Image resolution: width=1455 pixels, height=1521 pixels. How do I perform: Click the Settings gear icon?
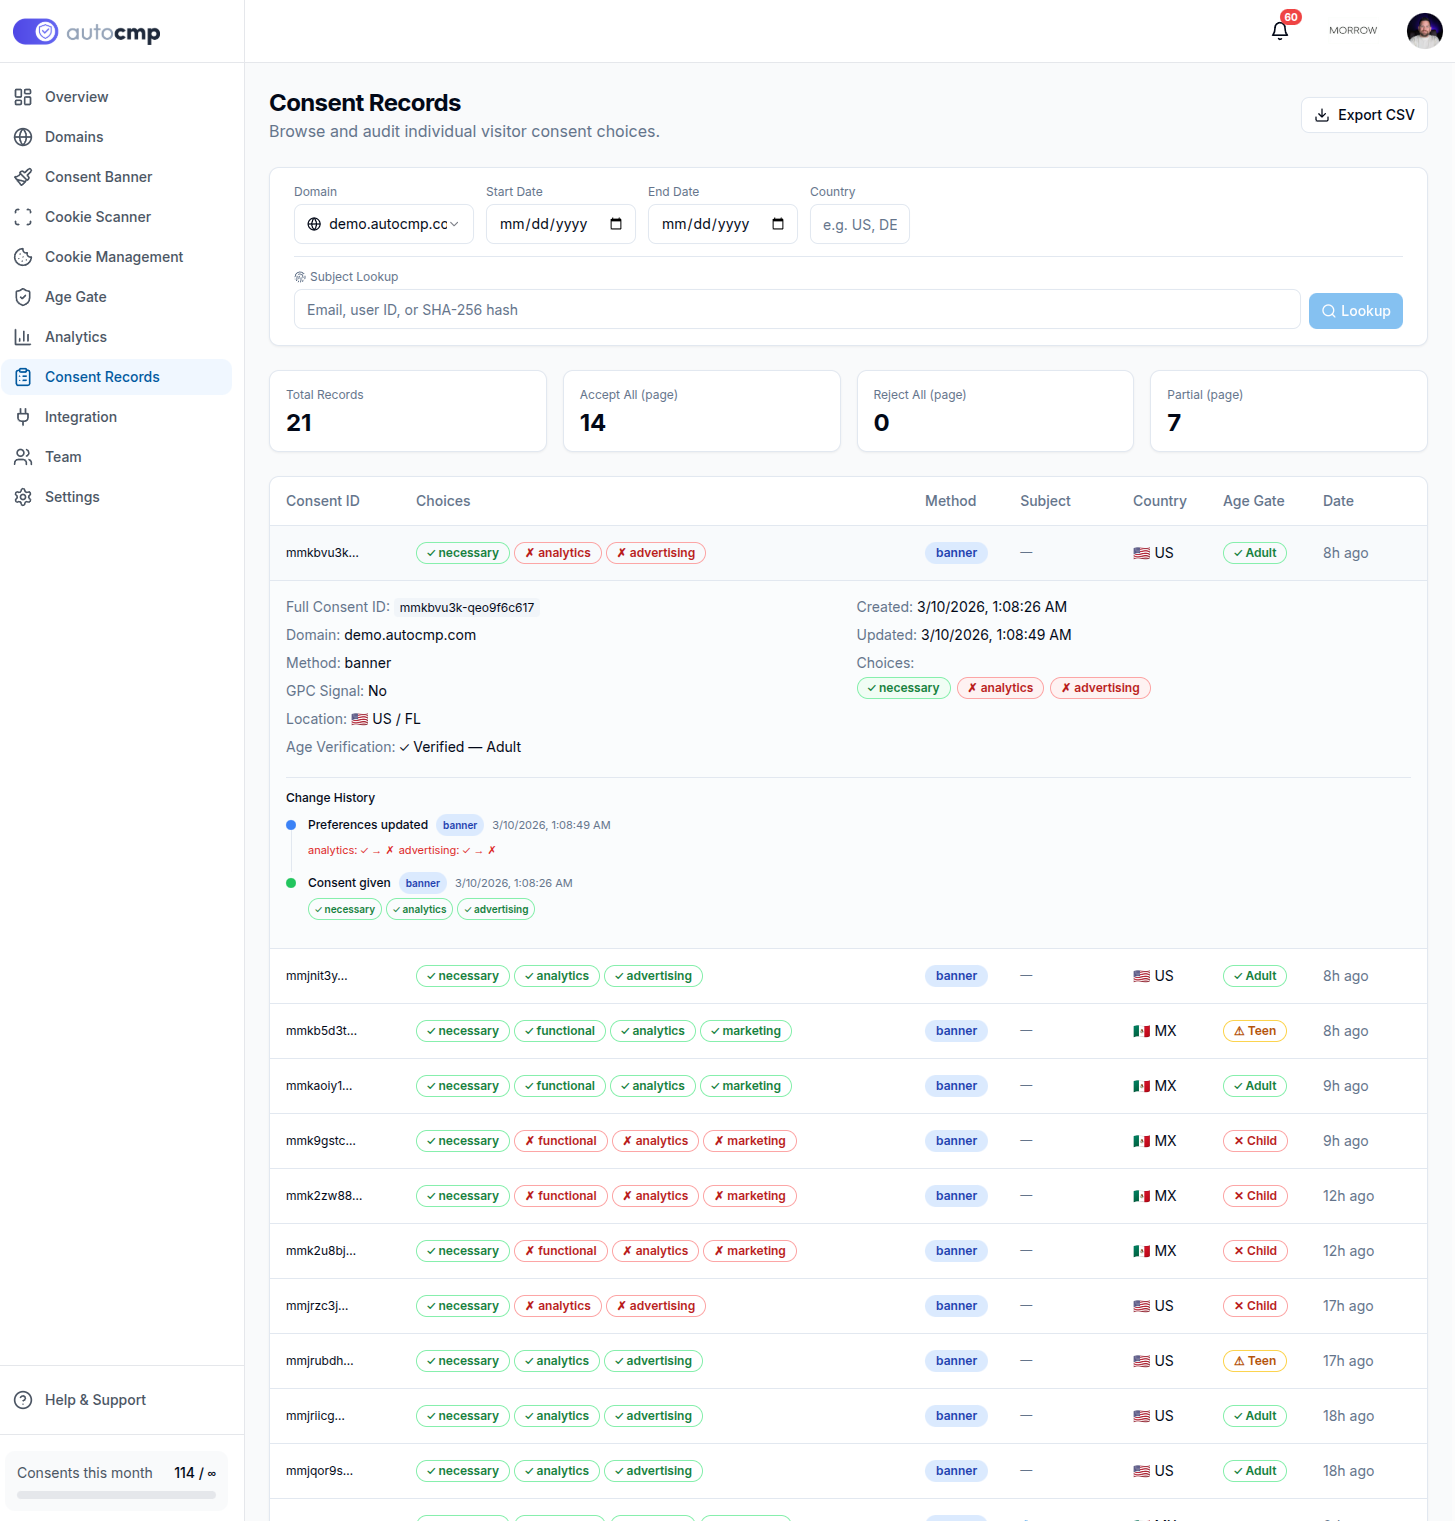pos(23,497)
